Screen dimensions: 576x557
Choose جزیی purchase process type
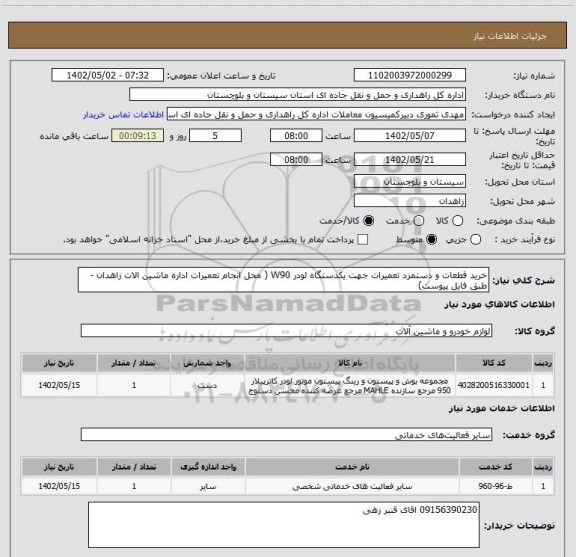476,240
